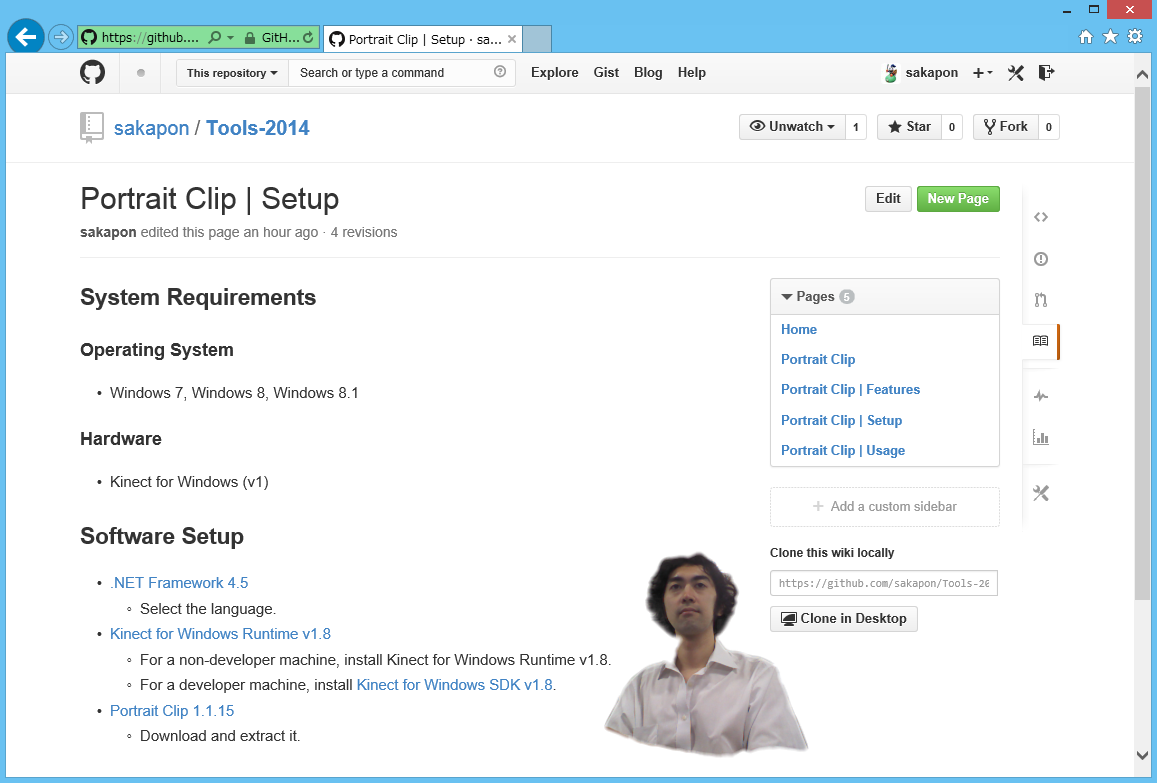Click Add a custom sidebar
Viewport: 1157px width, 783px height.
884,506
